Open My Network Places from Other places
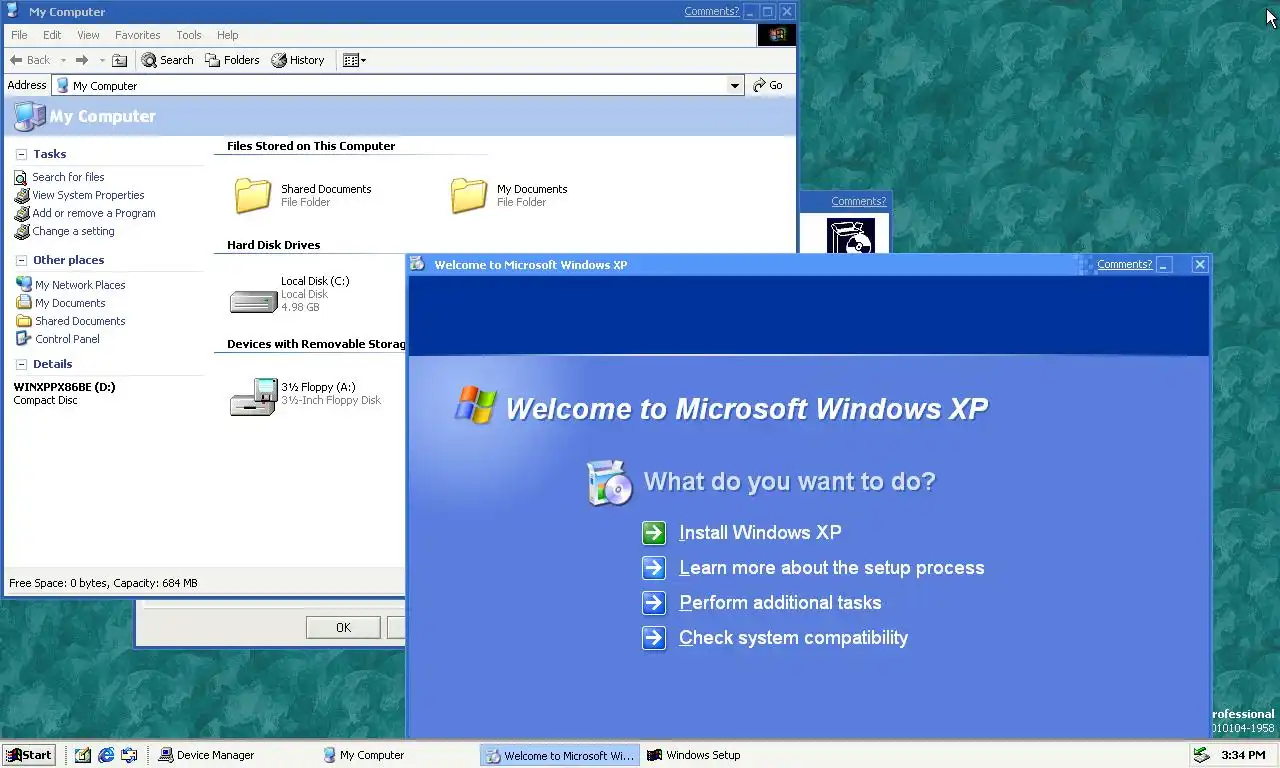The image size is (1280, 768). (80, 285)
